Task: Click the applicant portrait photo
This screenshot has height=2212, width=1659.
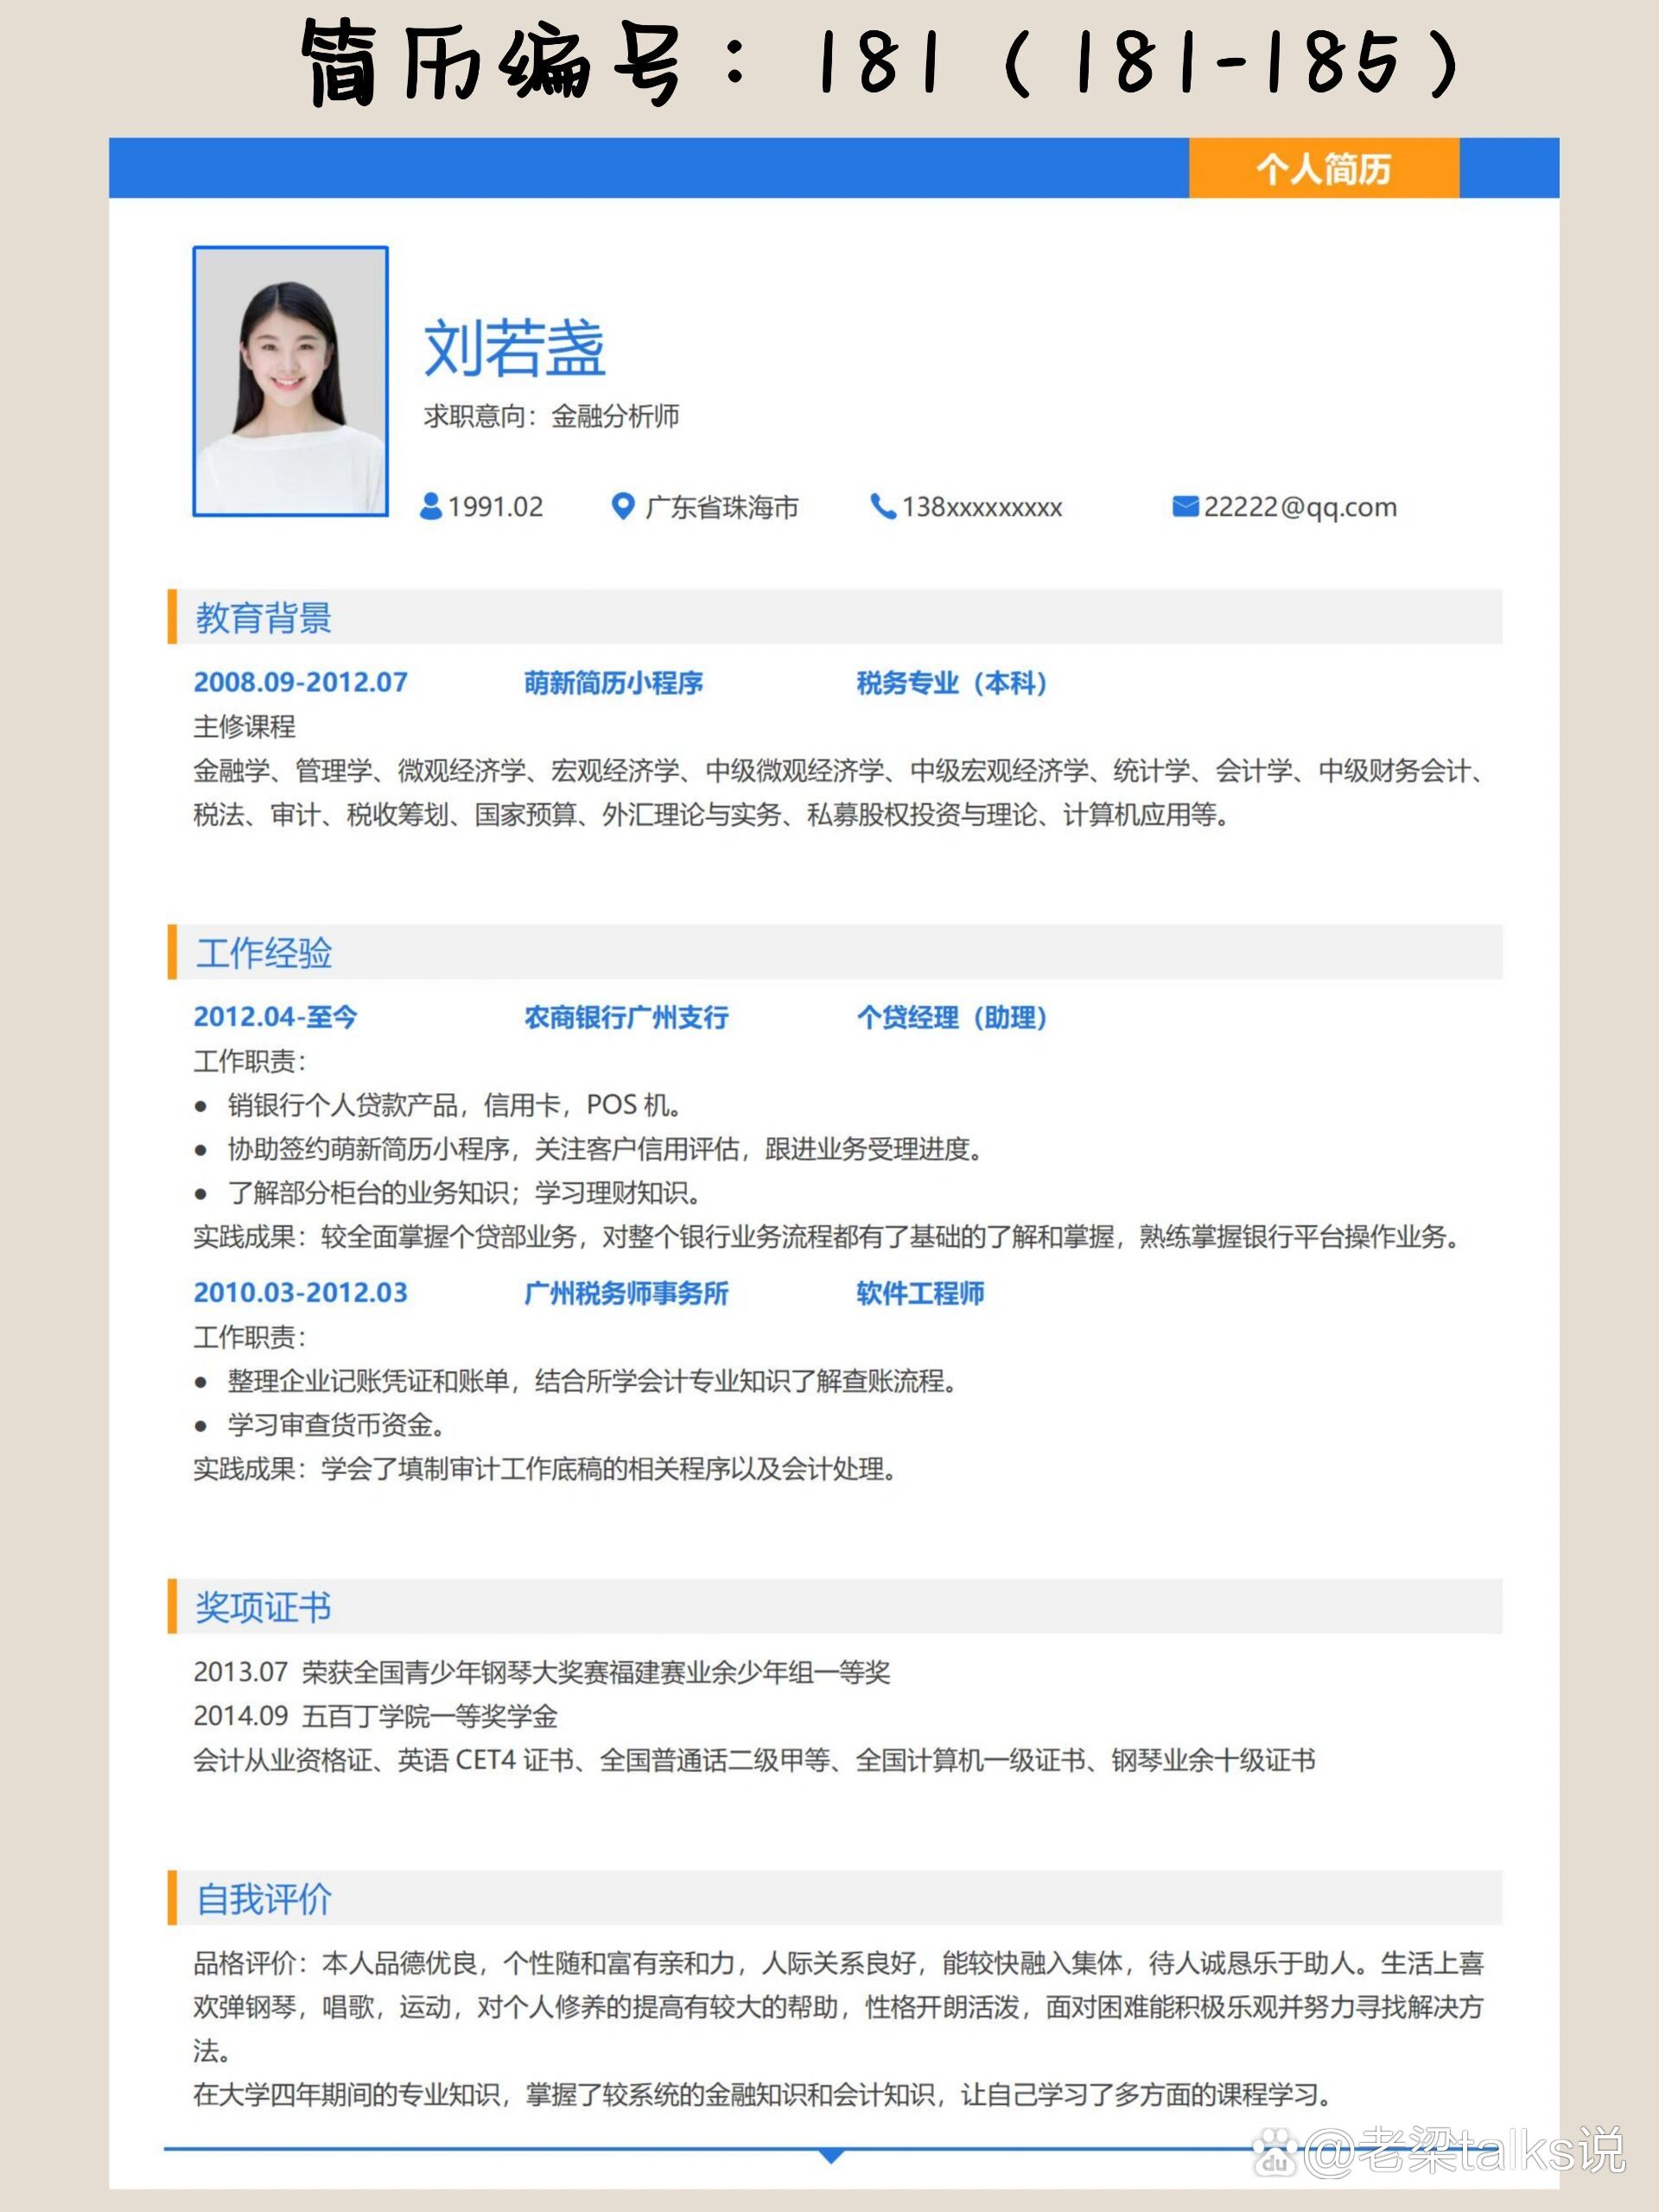Action: [290, 381]
